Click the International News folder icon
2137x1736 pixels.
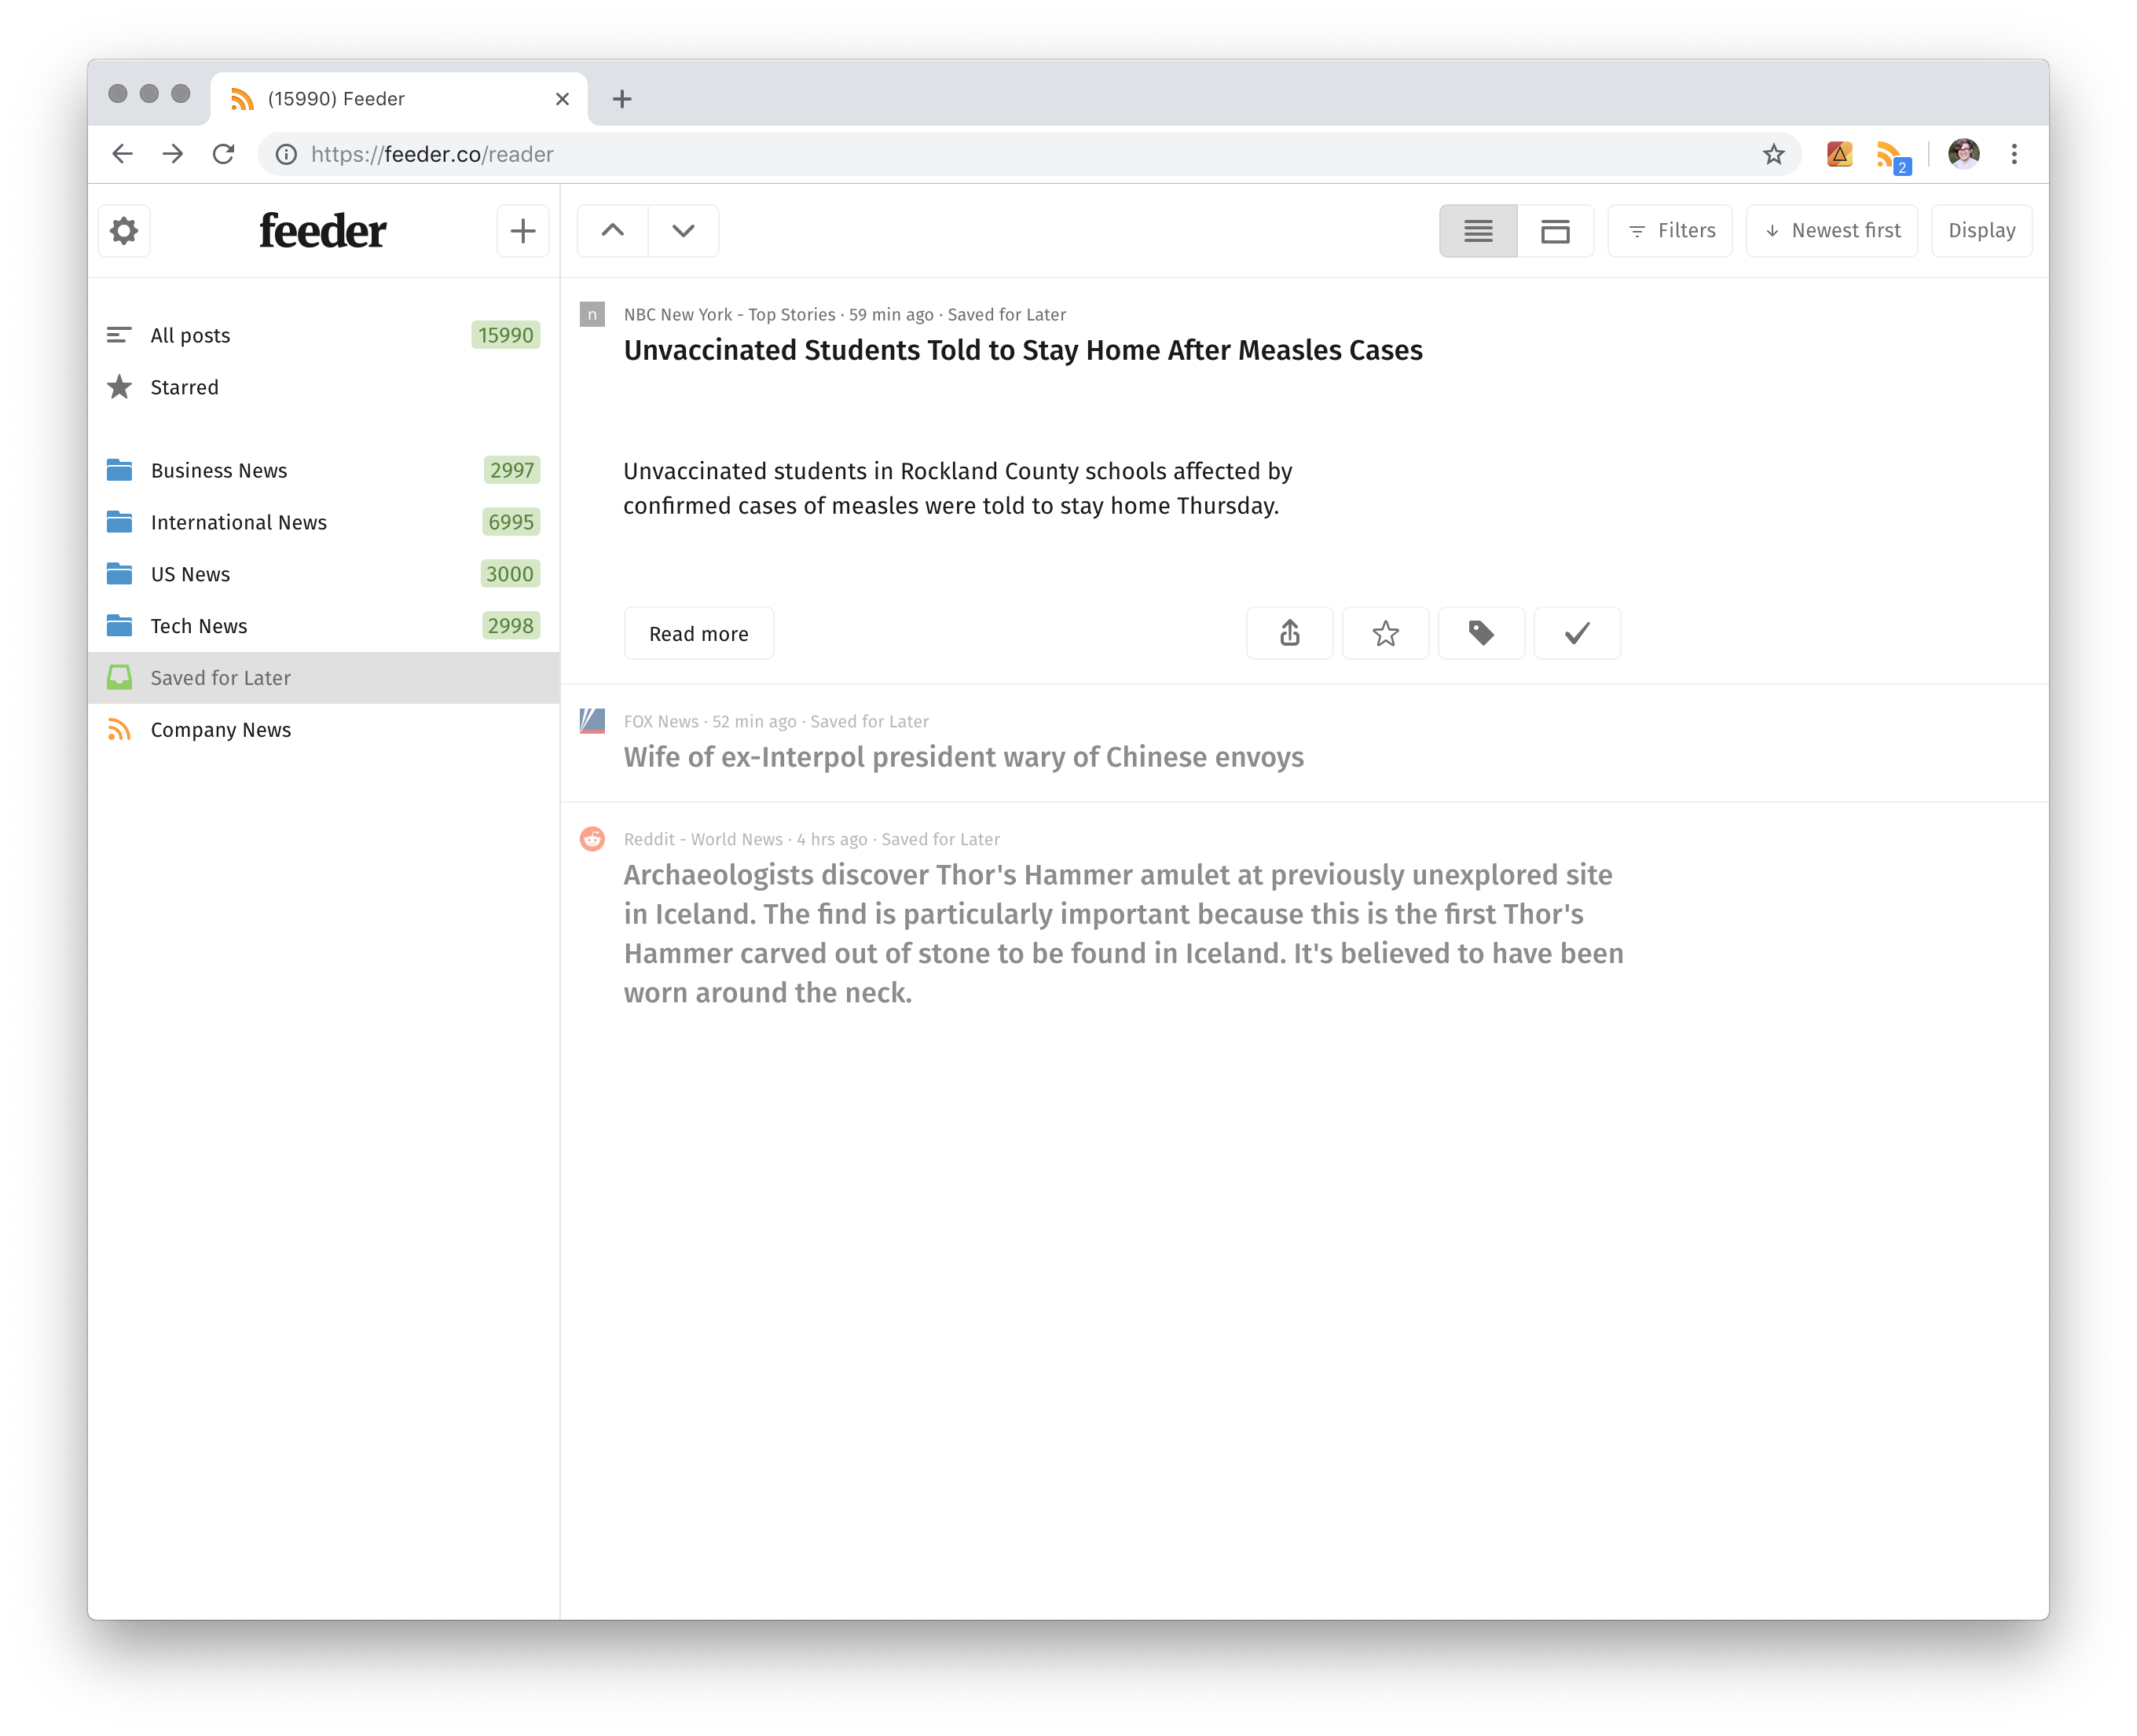[119, 522]
